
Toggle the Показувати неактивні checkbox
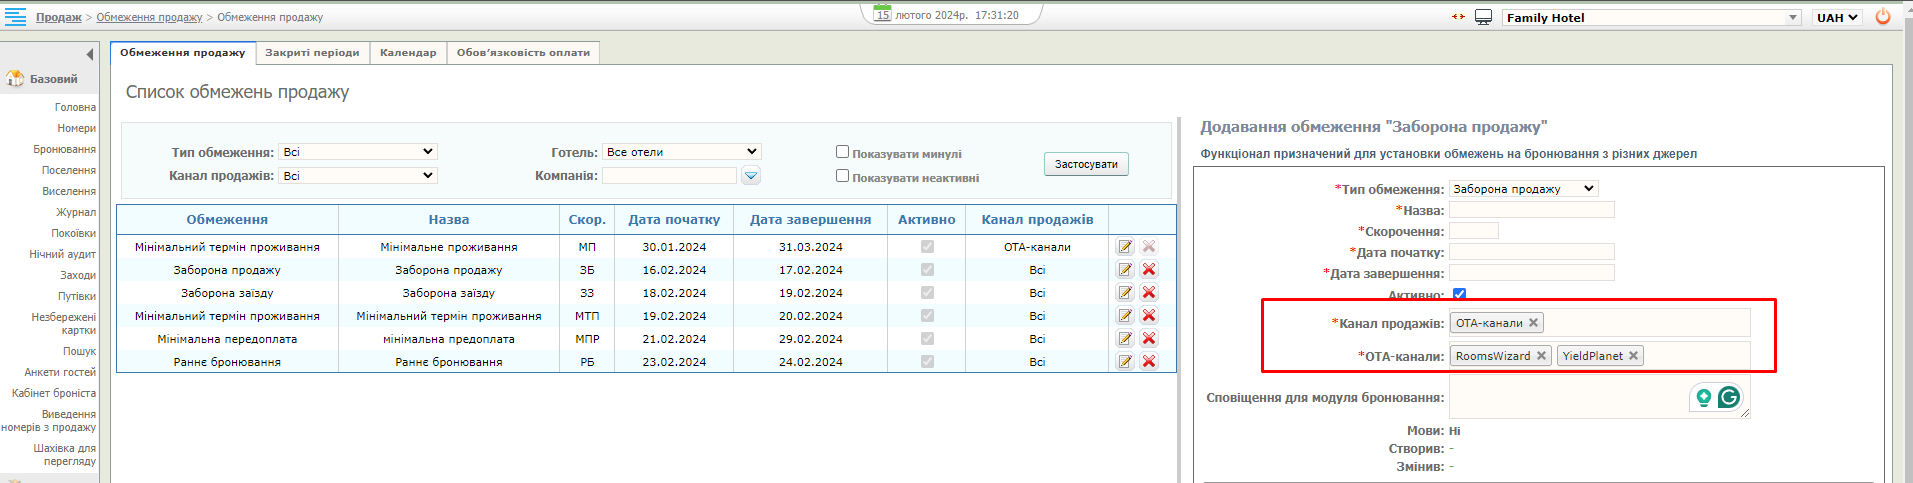pos(842,176)
